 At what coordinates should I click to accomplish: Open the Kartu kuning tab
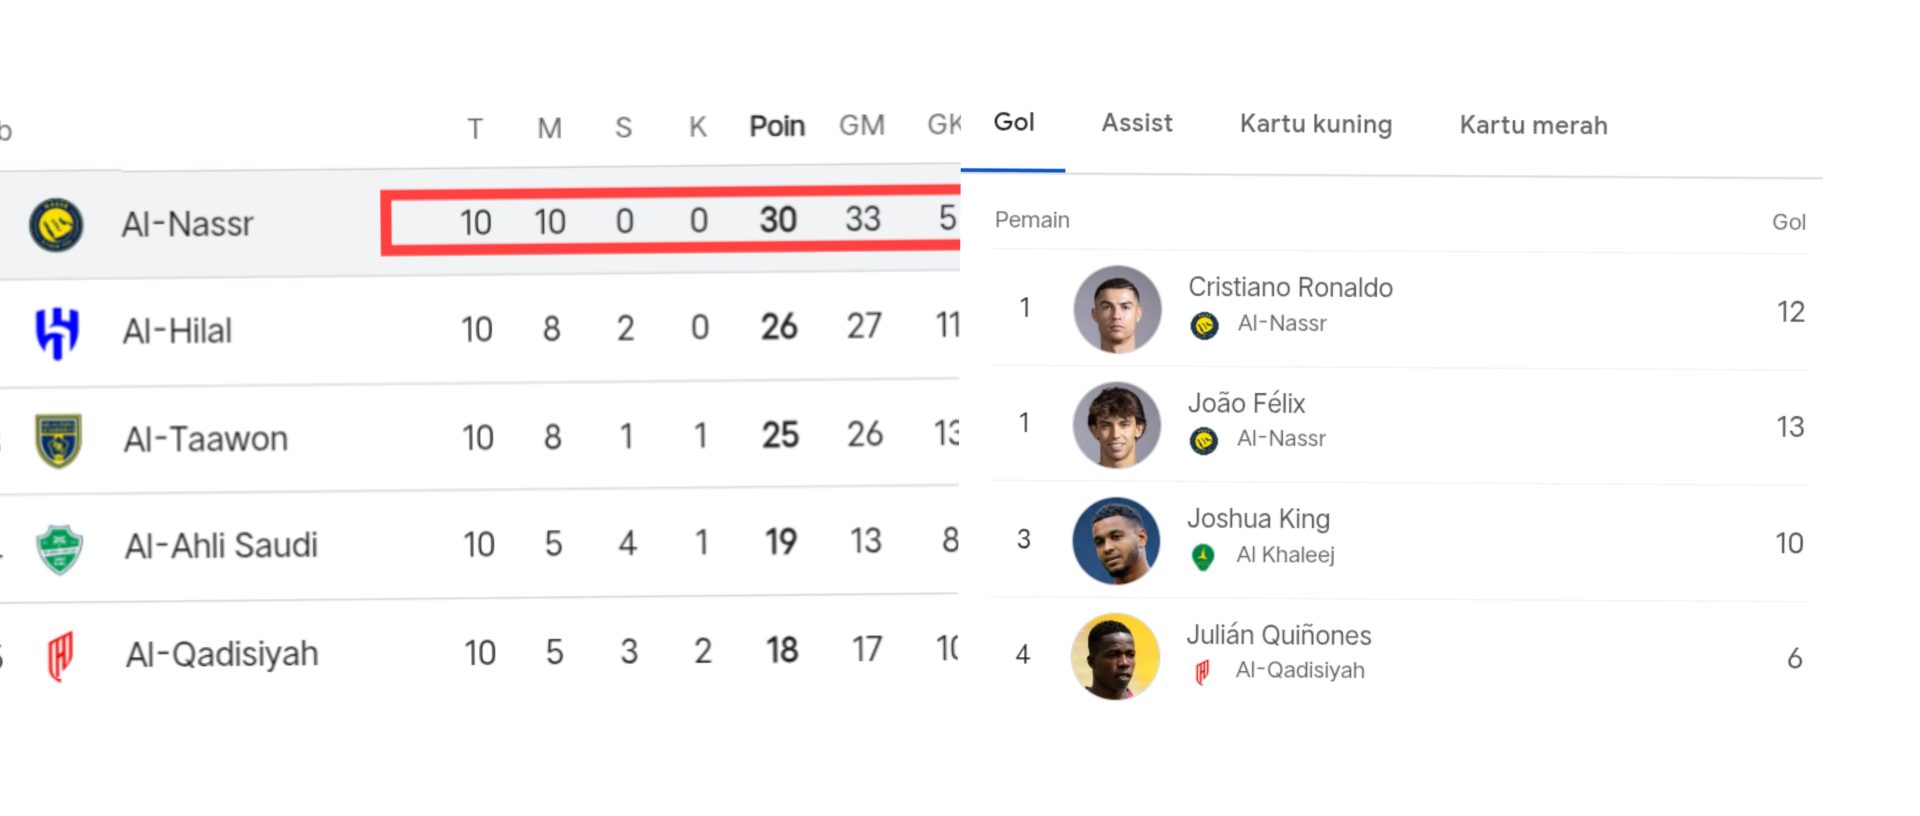tap(1316, 124)
